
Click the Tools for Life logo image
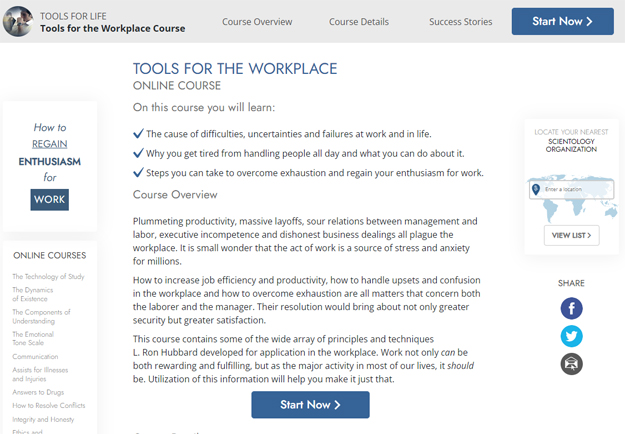[x=17, y=22]
